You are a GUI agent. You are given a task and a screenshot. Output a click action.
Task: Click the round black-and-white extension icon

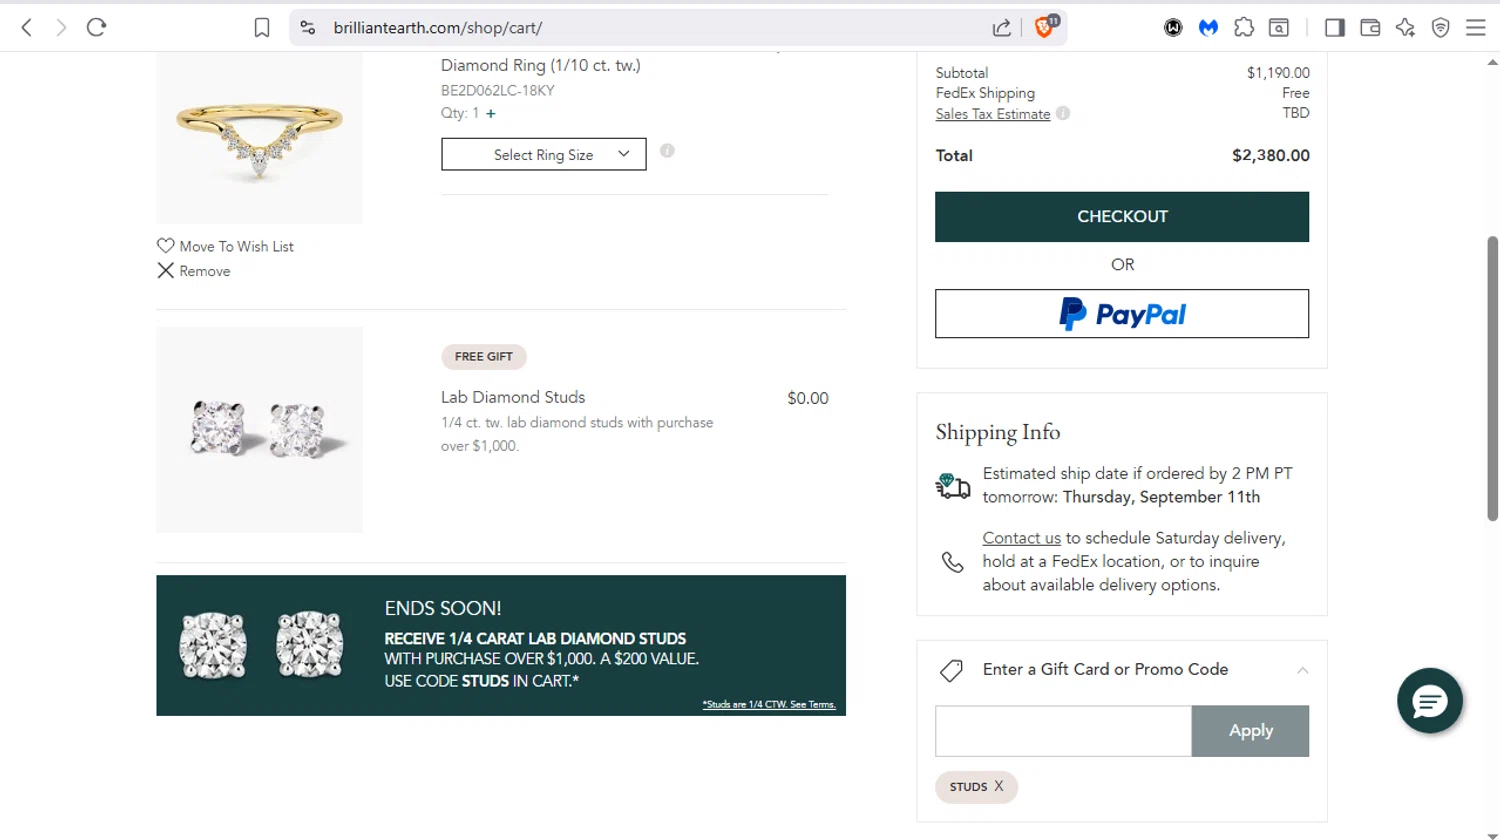click(1173, 28)
